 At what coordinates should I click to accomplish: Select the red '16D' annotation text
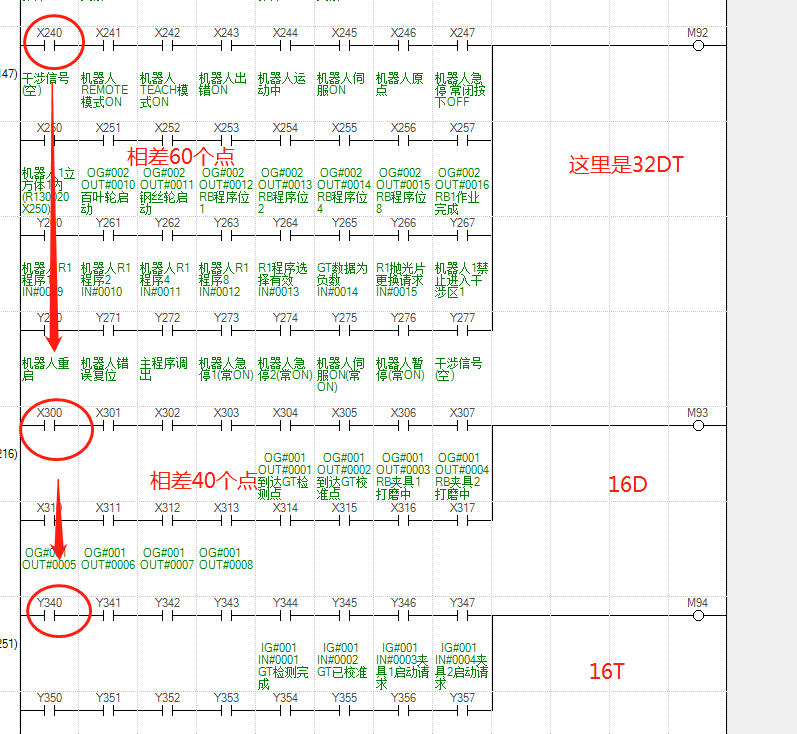click(x=628, y=485)
